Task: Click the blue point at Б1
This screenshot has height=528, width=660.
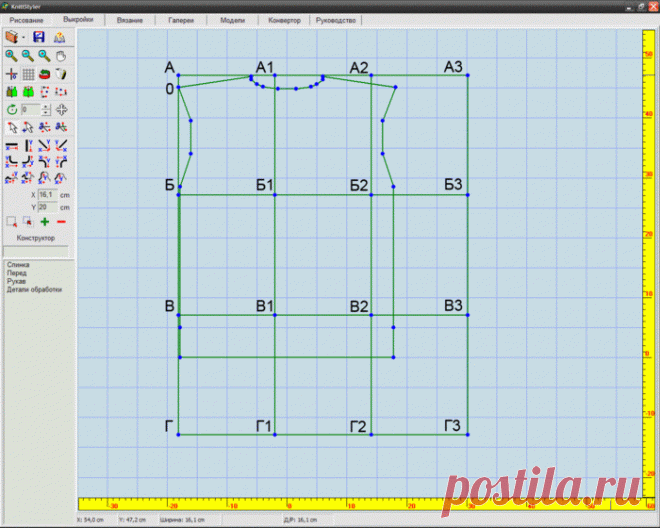Action: pos(275,195)
